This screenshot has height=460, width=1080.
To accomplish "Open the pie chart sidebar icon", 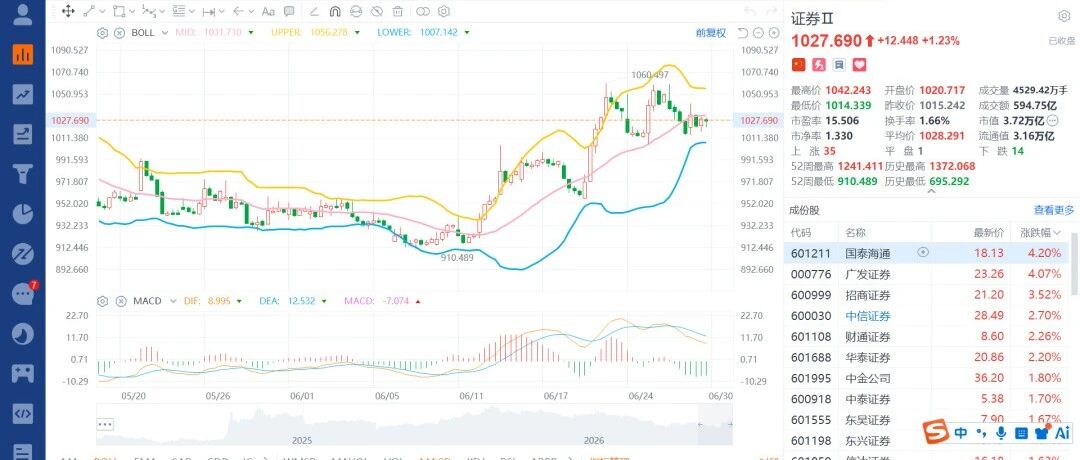I will (23, 213).
